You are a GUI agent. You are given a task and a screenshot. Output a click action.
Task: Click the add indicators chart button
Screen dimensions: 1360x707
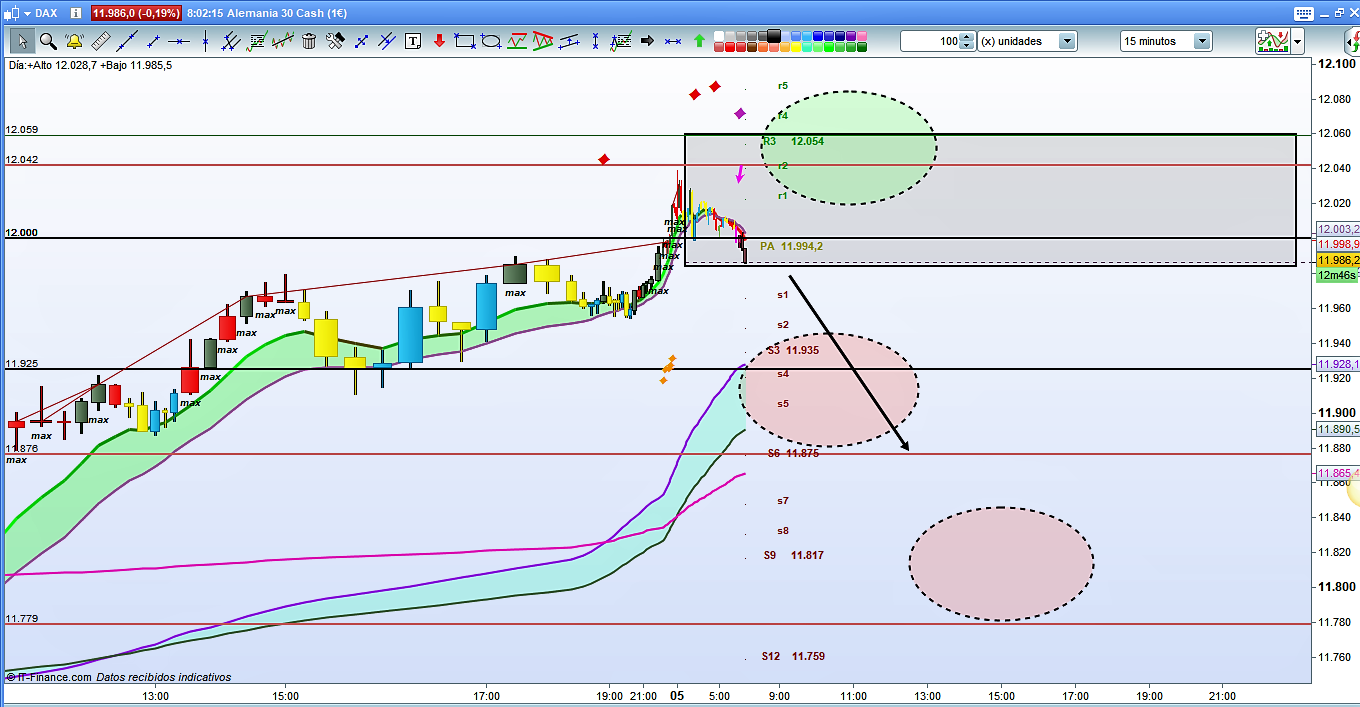1272,41
